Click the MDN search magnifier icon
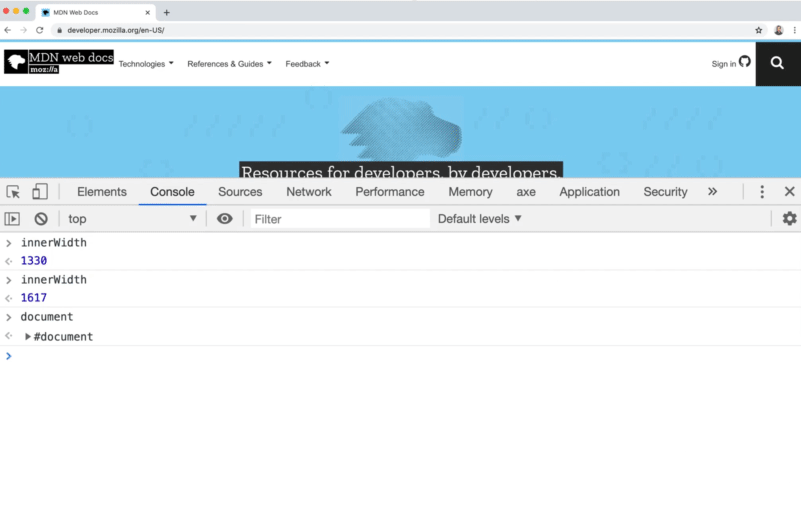 (777, 64)
